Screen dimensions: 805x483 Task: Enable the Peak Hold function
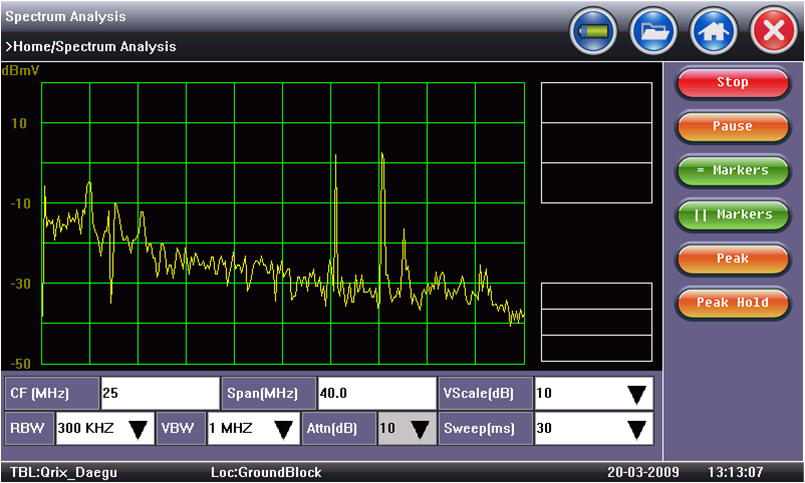(x=733, y=303)
